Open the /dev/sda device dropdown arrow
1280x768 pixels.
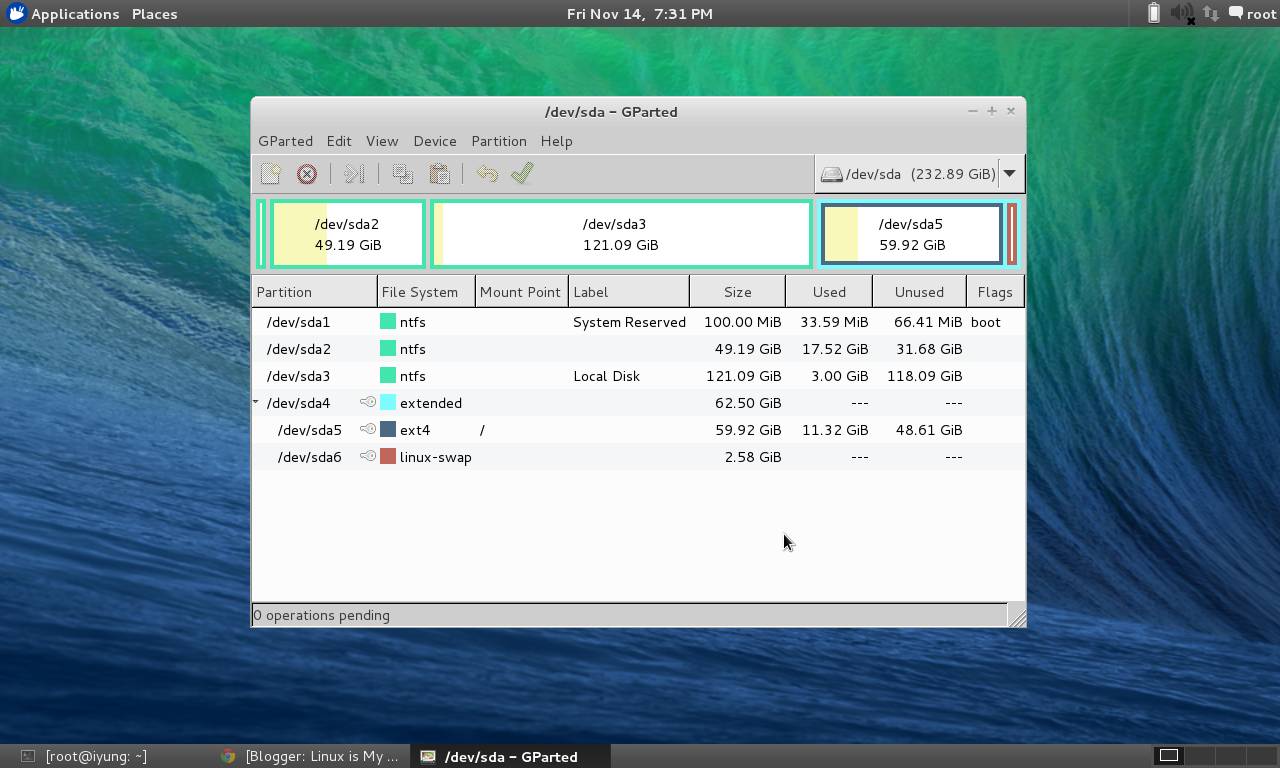pos(1010,173)
